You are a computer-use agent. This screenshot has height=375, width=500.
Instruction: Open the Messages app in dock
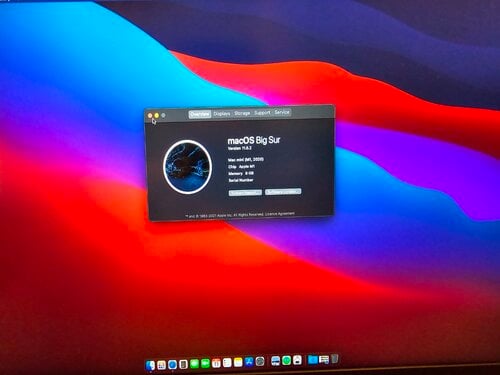pyautogui.click(x=194, y=363)
